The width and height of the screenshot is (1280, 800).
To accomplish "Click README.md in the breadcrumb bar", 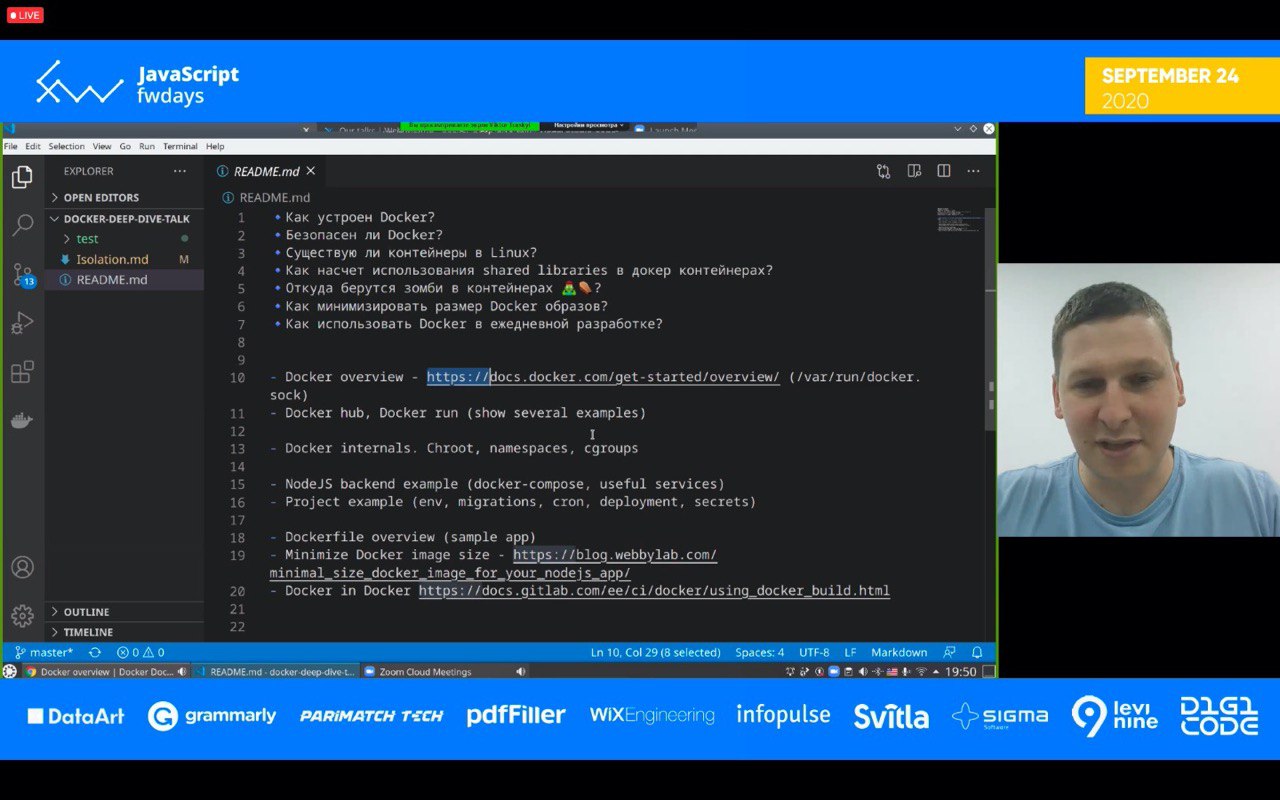I will tap(275, 198).
